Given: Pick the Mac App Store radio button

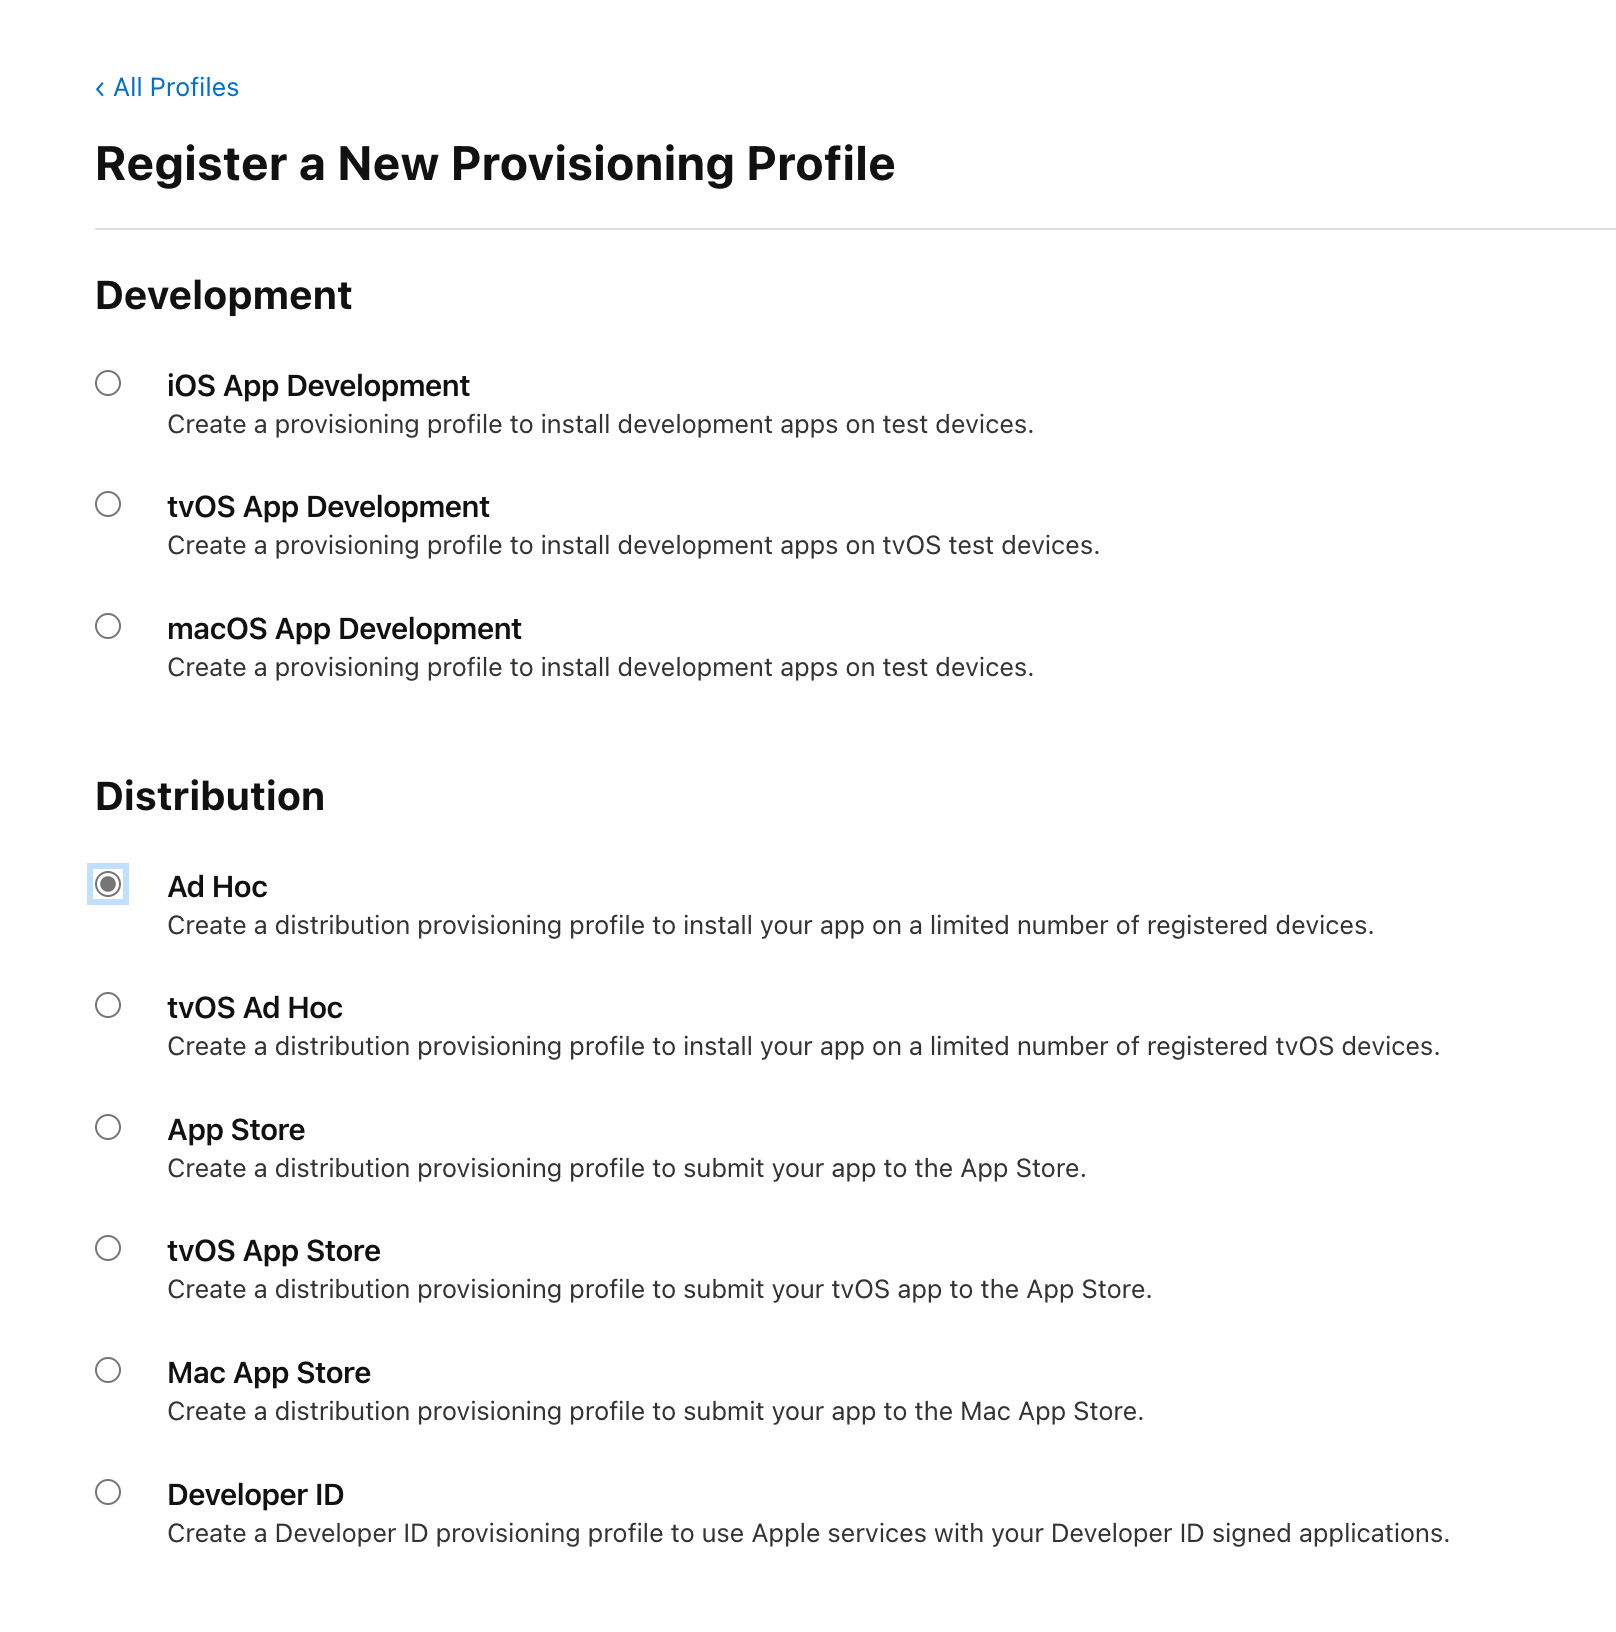Looking at the screenshot, I should click(x=108, y=1370).
